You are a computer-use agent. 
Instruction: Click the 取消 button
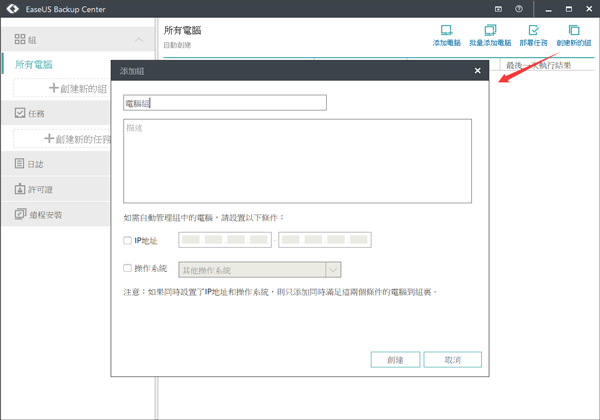tap(452, 360)
